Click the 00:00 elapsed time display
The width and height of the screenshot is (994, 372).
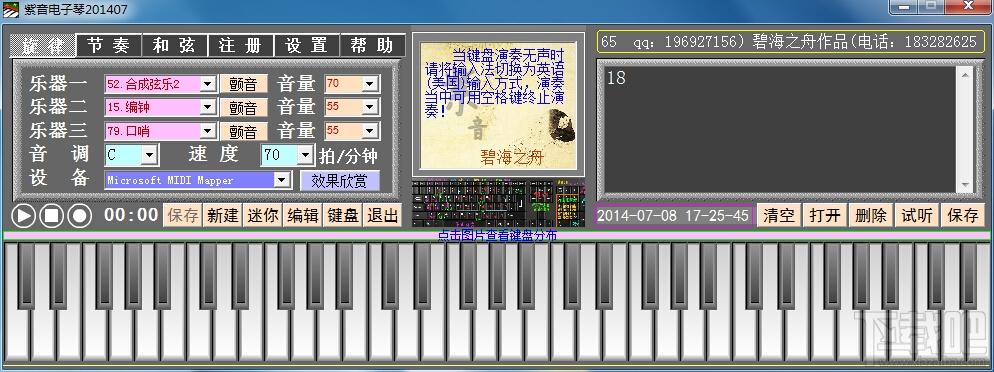point(131,215)
